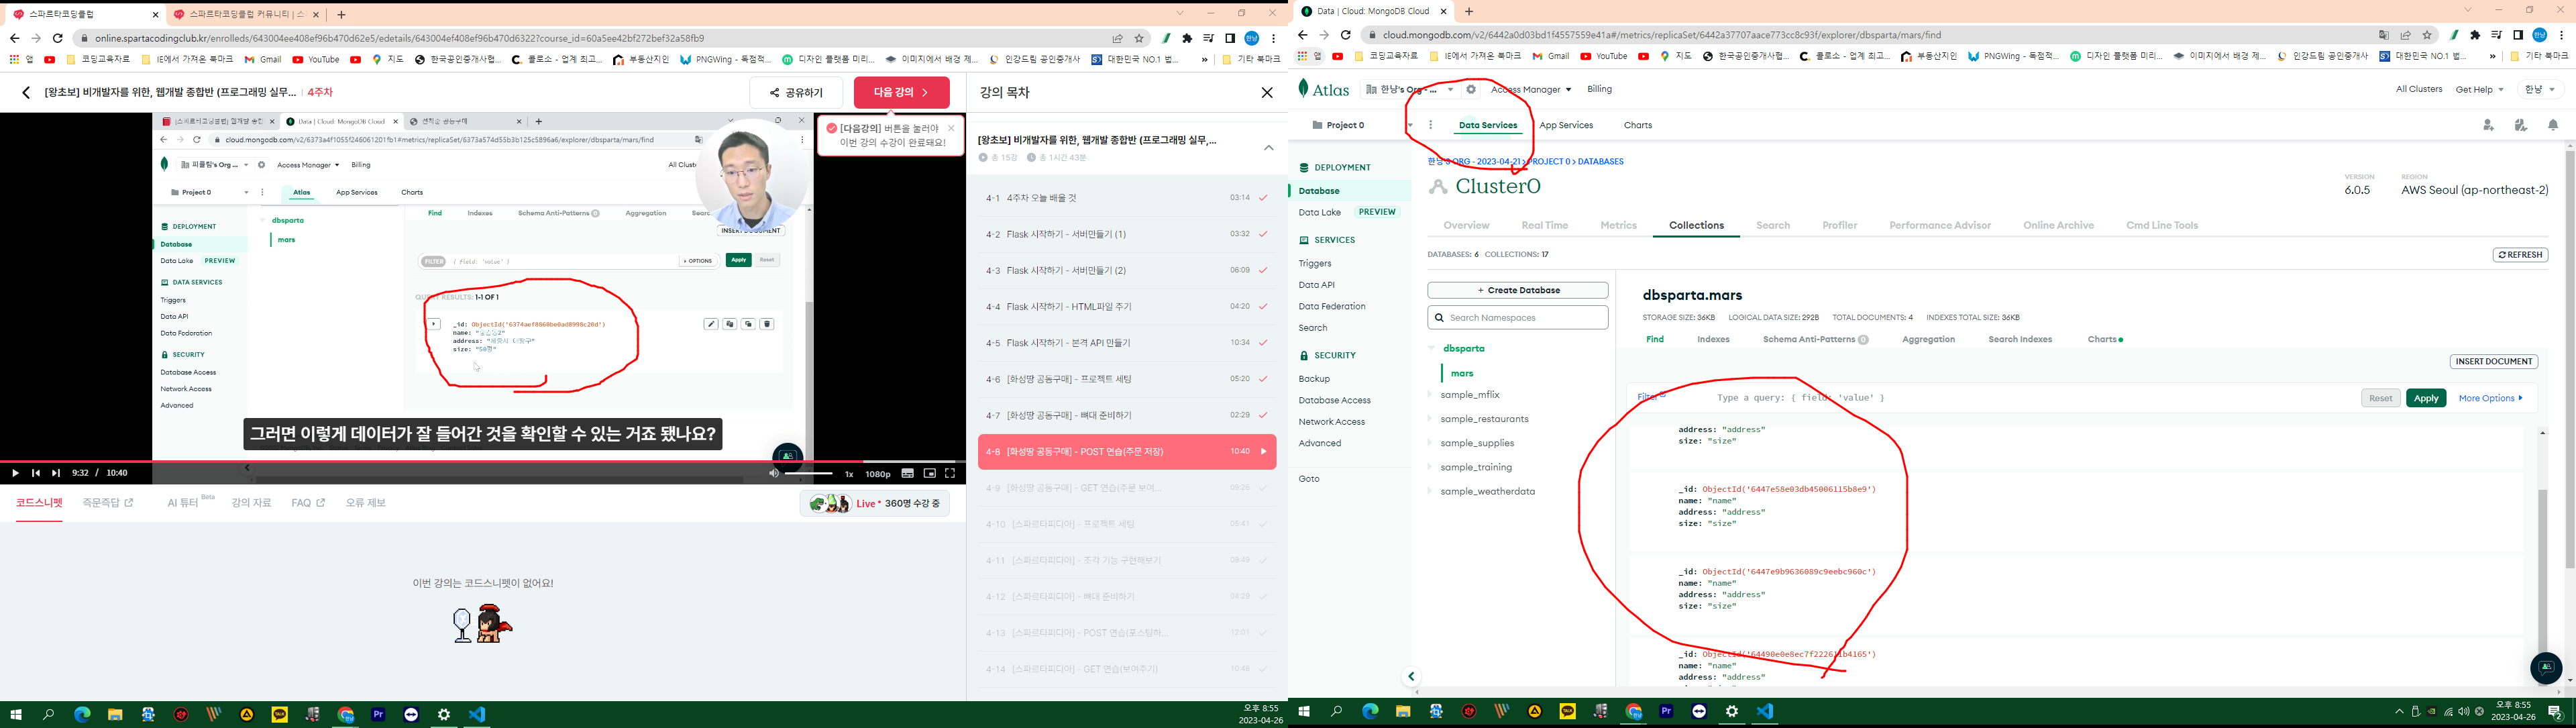
Task: Click the Live 360명 수강 중 badge
Action: [x=874, y=503]
